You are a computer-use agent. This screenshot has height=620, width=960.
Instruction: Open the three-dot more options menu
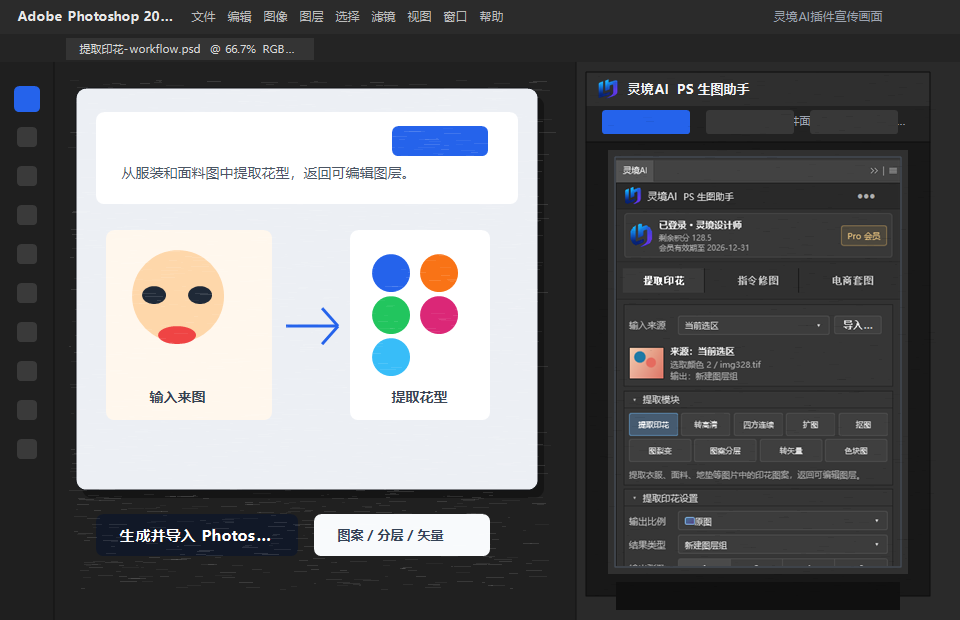coord(866,196)
